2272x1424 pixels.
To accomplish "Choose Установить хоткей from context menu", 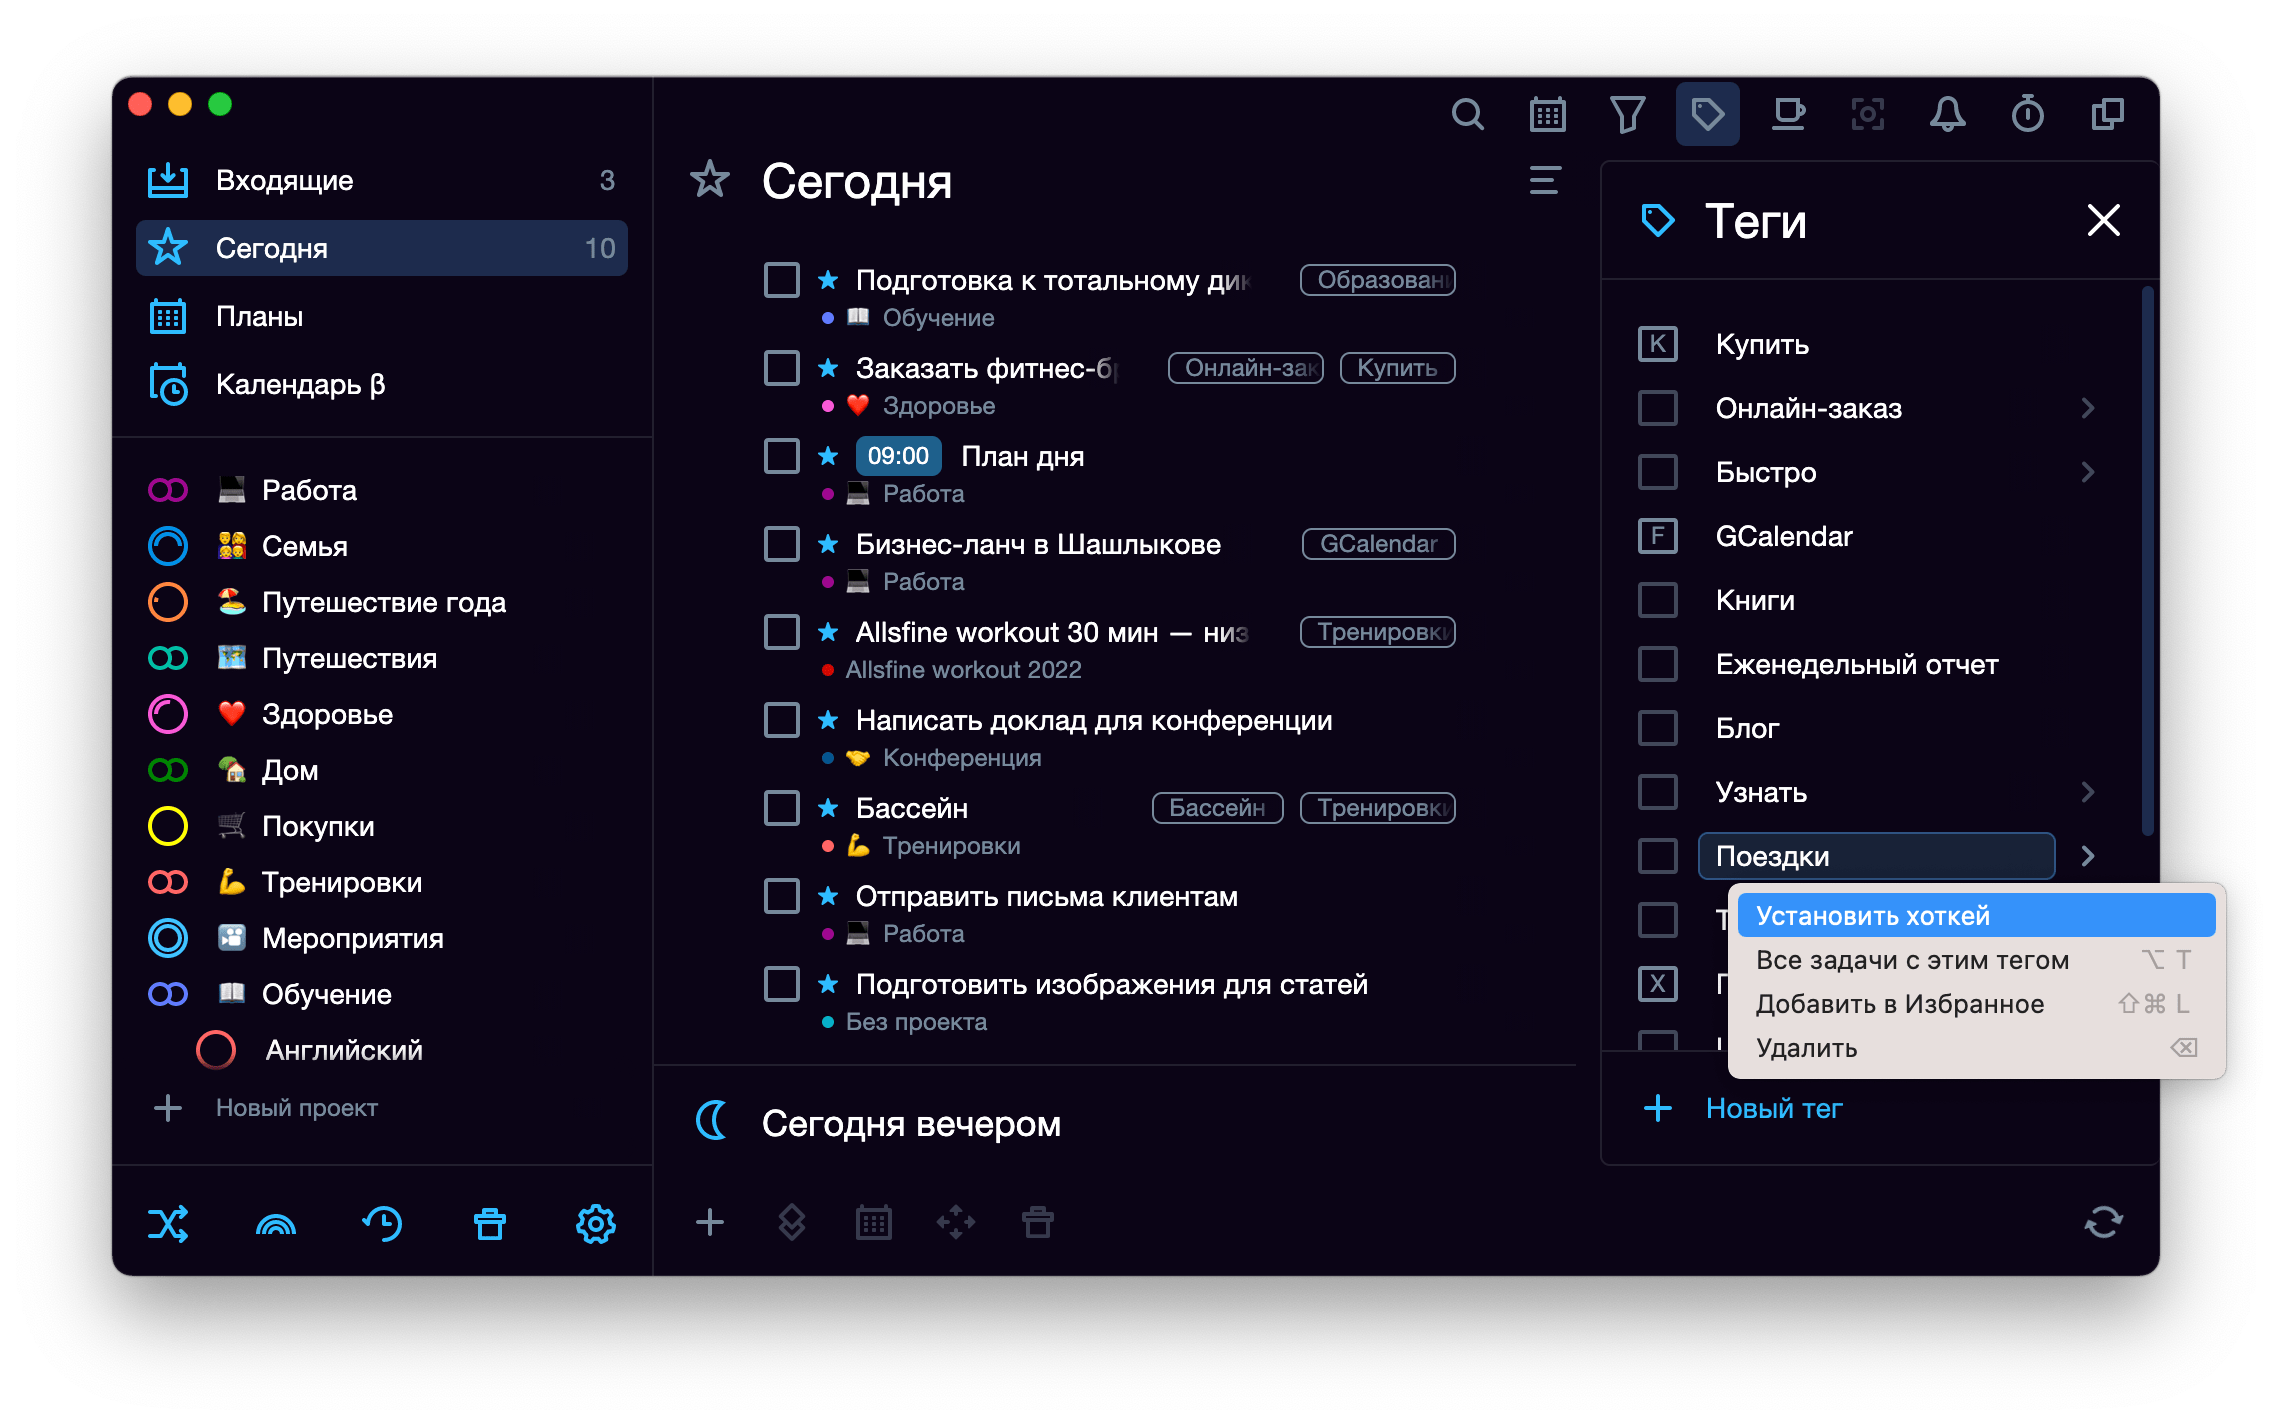I will 1976,916.
